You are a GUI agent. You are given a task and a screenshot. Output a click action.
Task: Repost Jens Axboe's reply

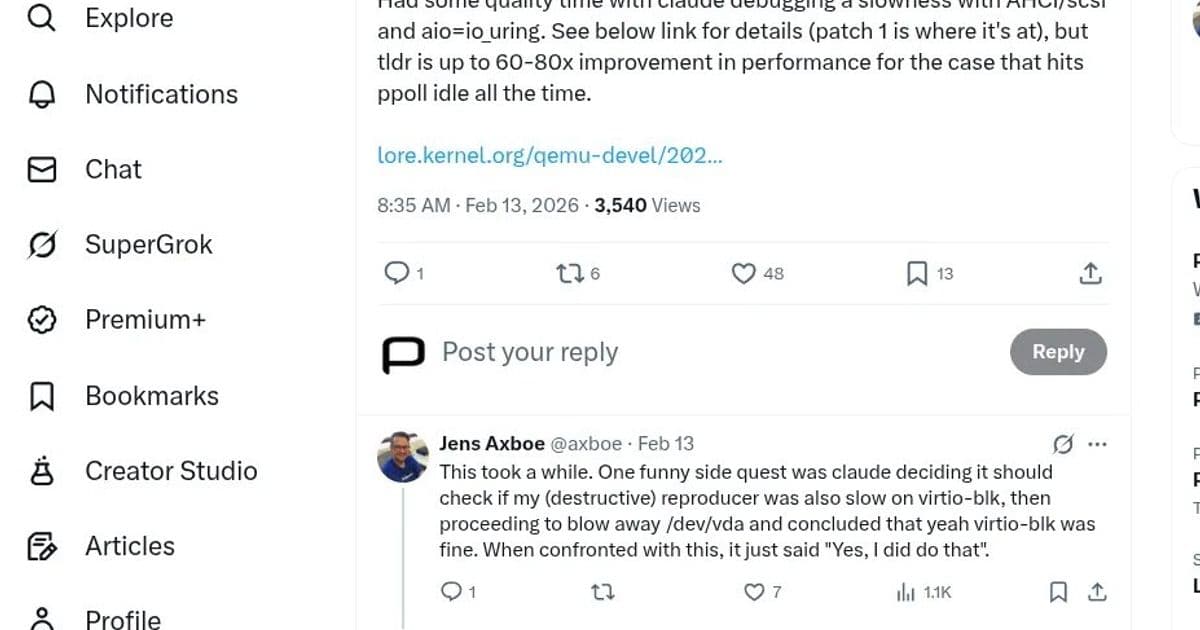(x=603, y=592)
